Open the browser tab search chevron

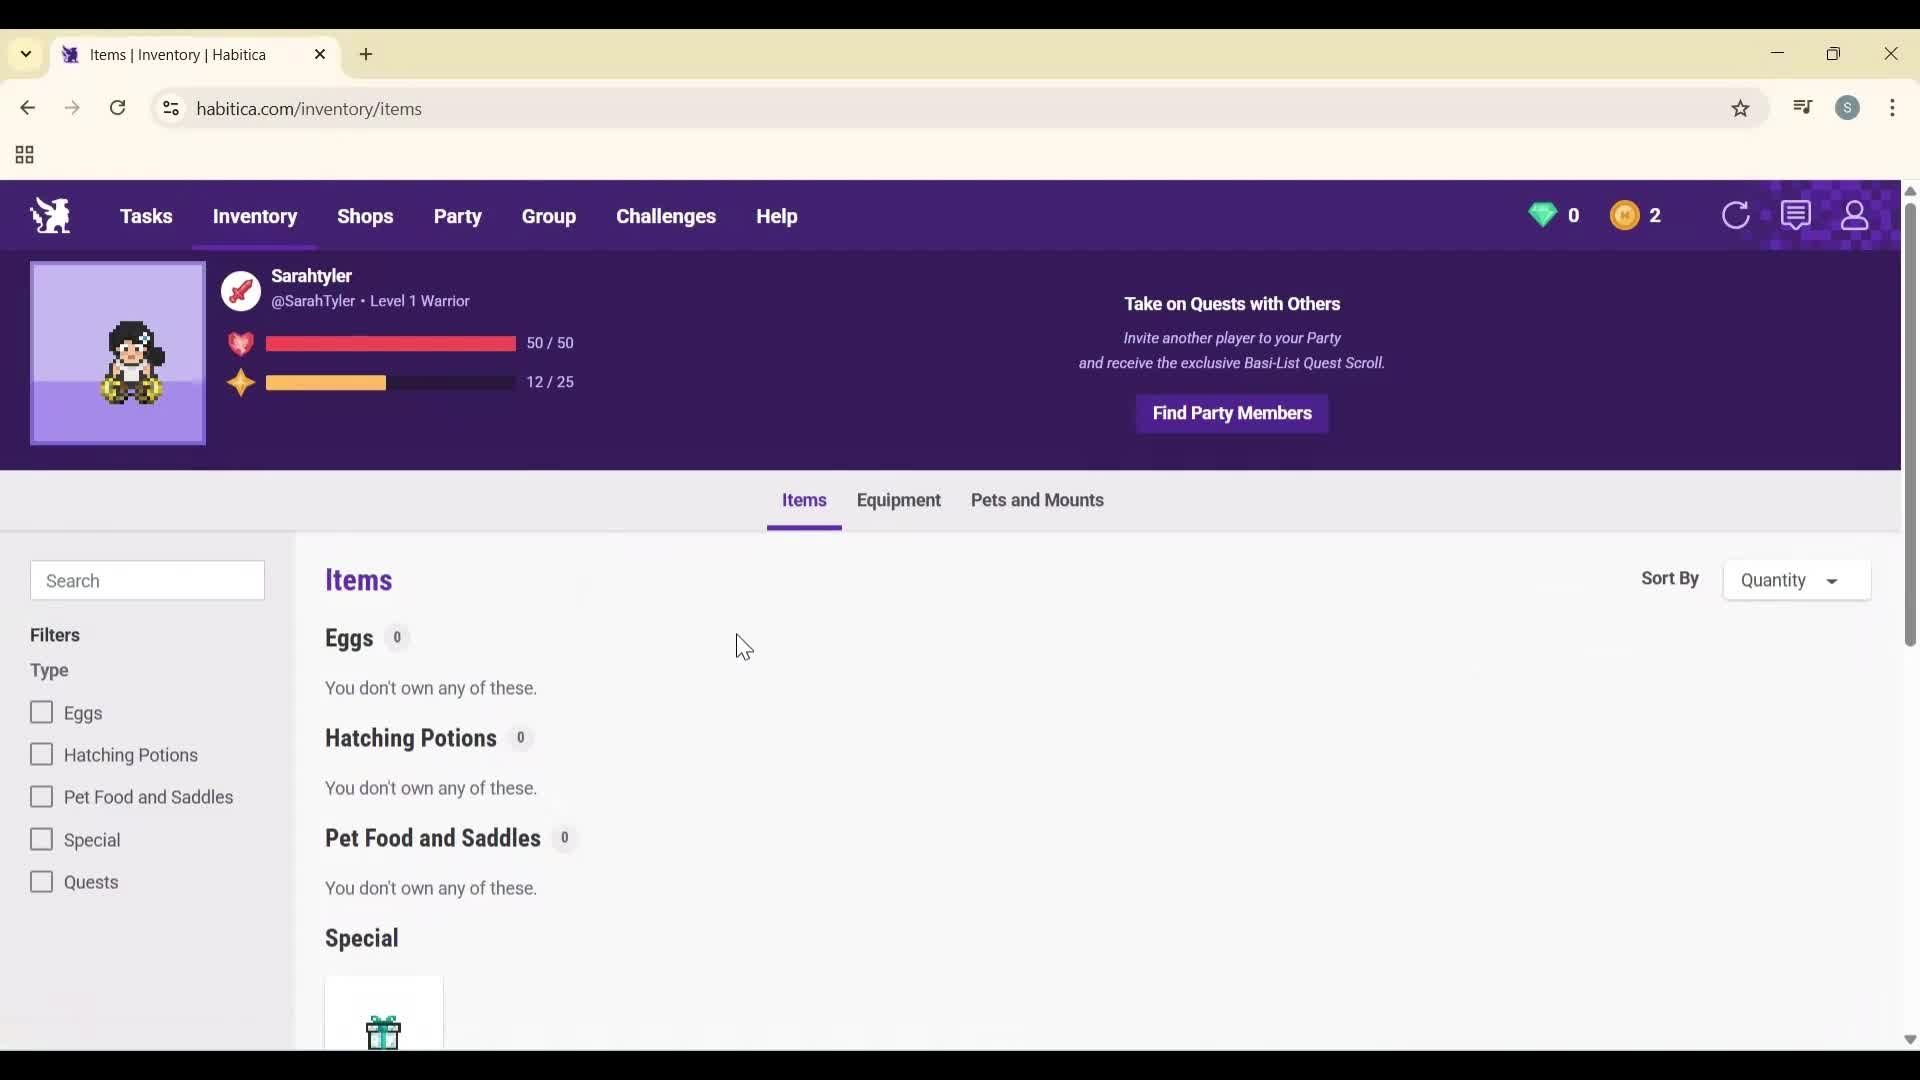pyautogui.click(x=25, y=54)
